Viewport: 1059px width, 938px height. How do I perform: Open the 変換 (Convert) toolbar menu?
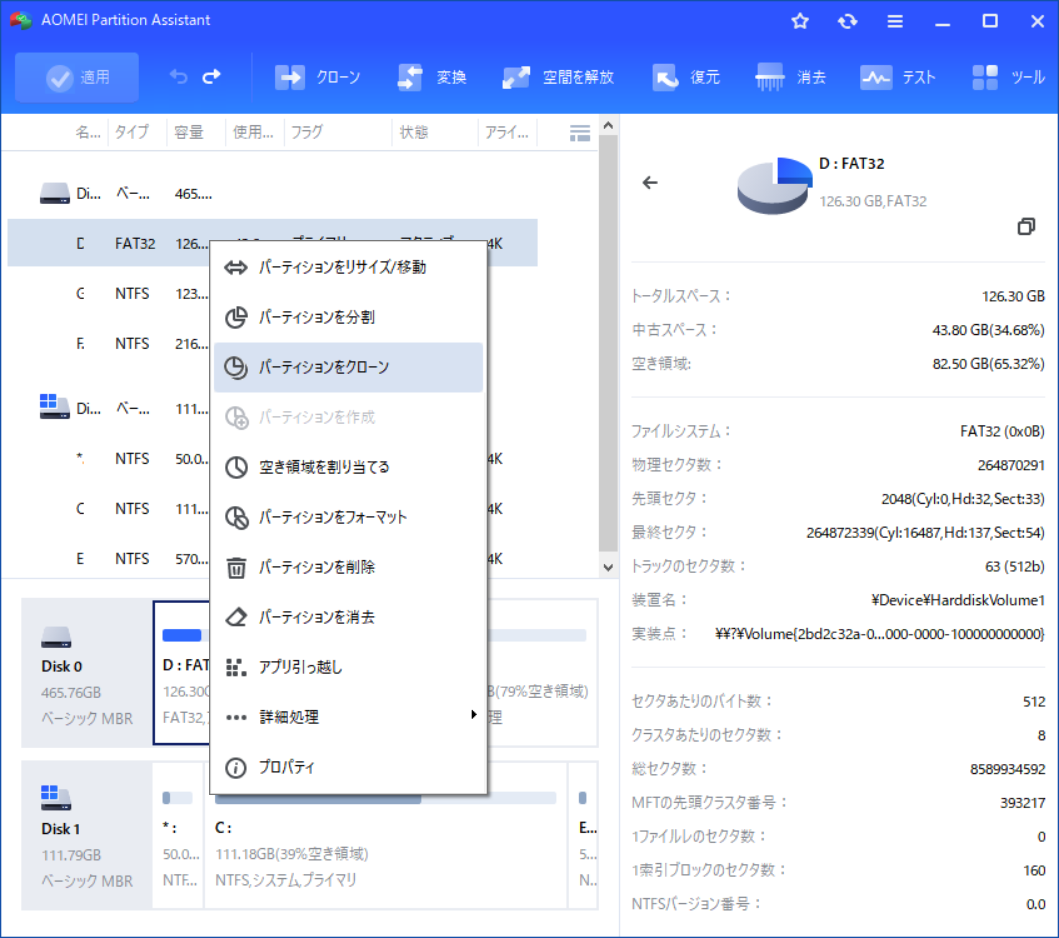432,78
